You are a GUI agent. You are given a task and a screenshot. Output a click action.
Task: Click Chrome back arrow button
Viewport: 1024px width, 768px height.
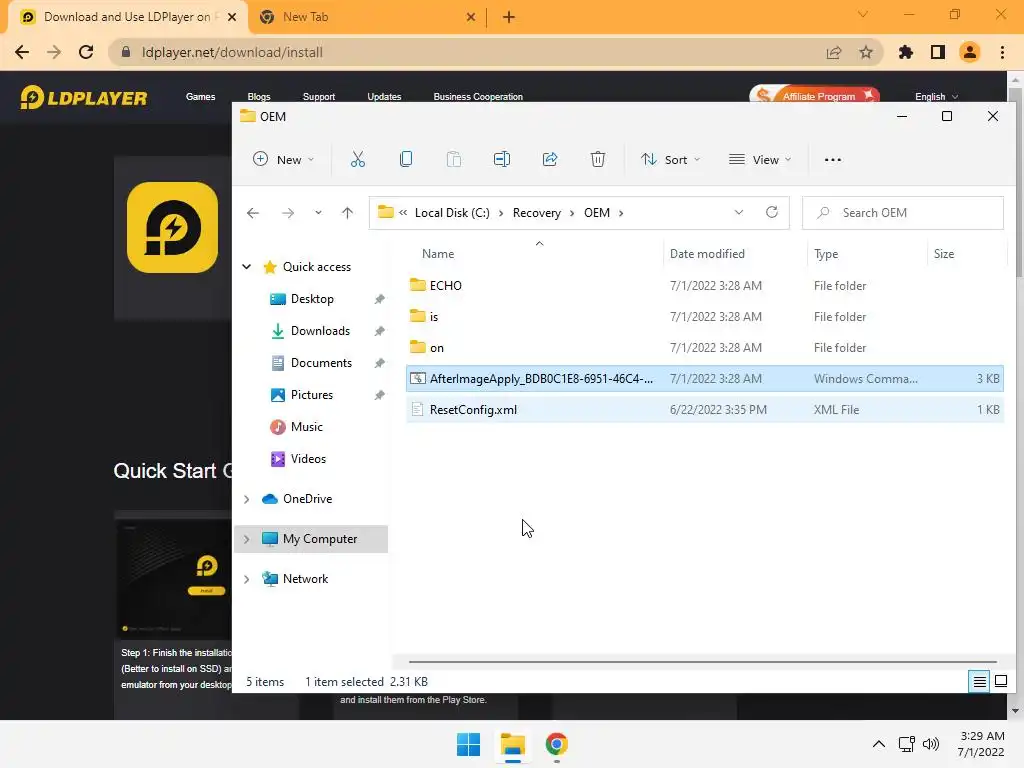point(22,52)
